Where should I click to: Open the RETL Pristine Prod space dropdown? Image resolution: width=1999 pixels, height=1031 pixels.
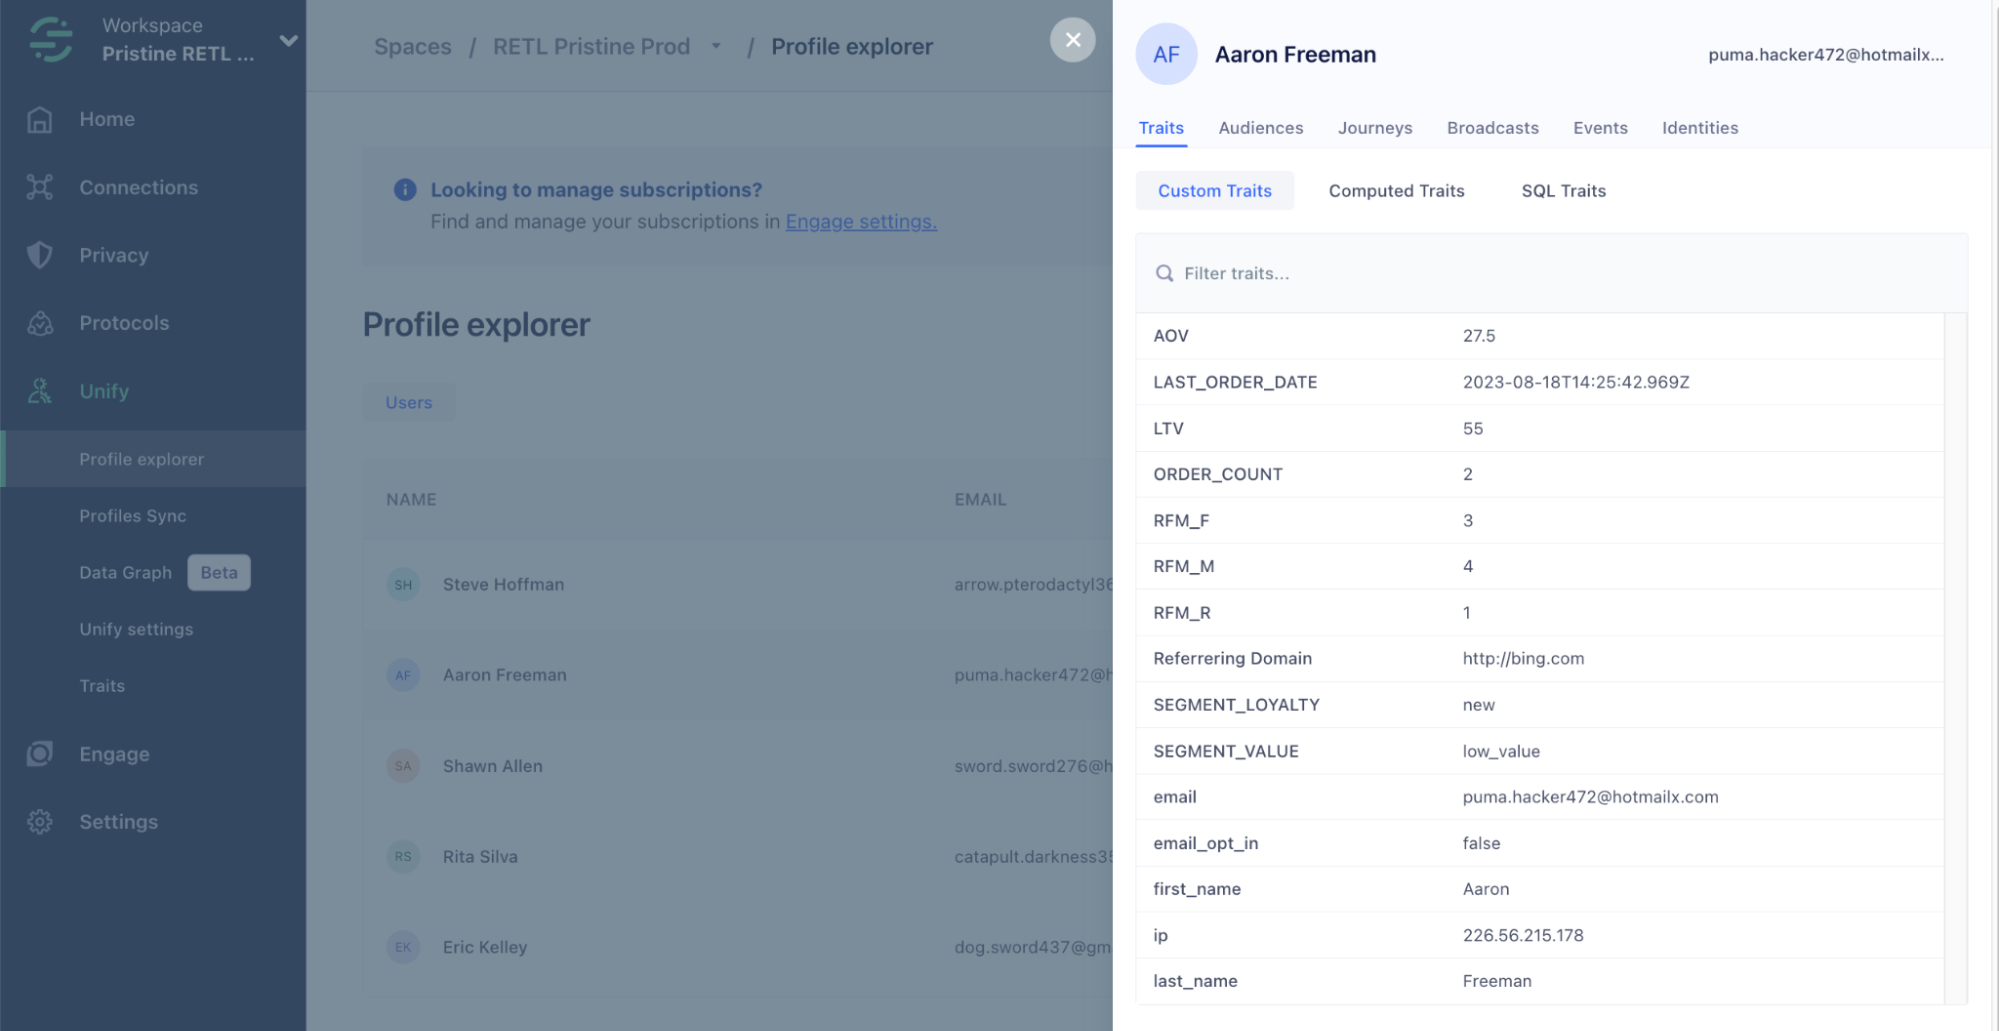716,46
